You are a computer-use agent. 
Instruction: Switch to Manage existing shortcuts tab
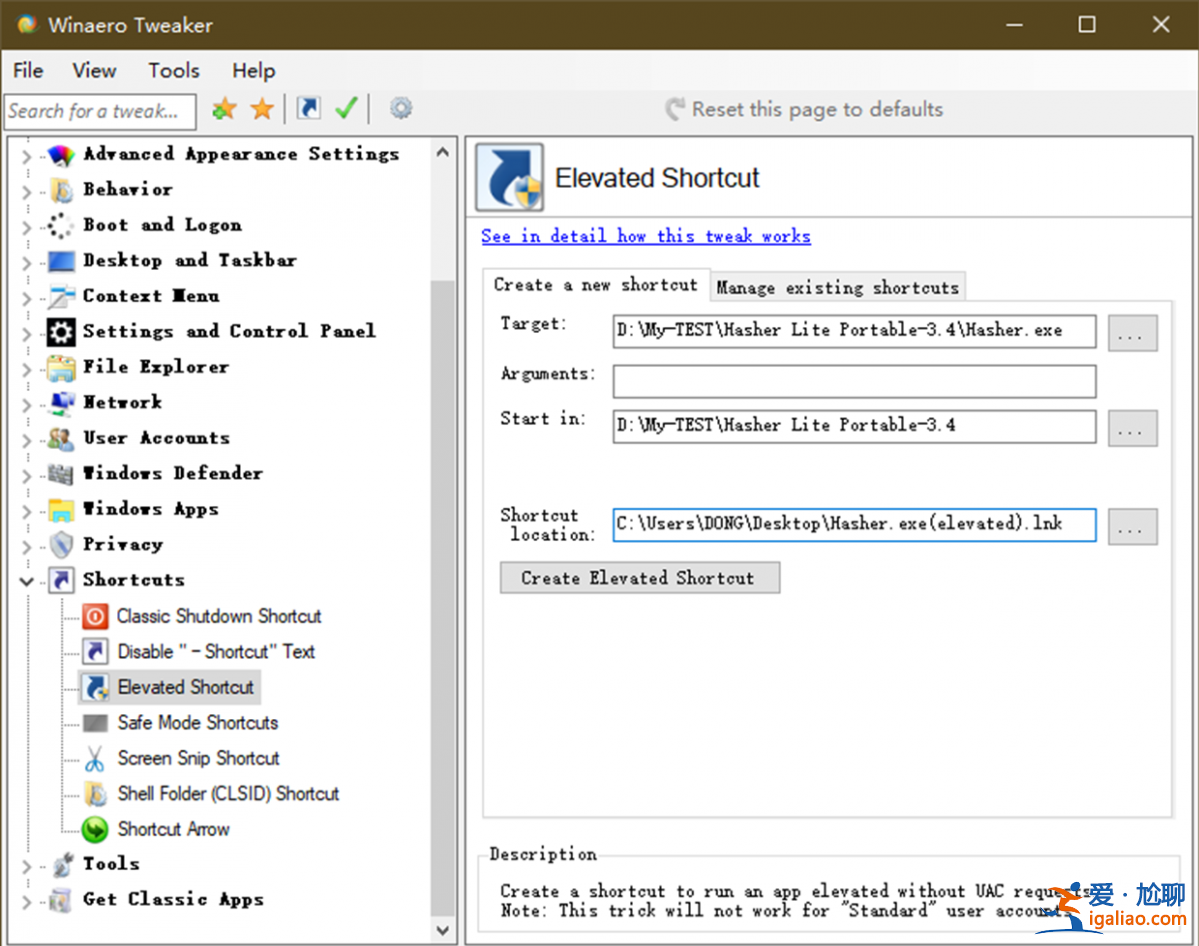pyautogui.click(x=837, y=287)
